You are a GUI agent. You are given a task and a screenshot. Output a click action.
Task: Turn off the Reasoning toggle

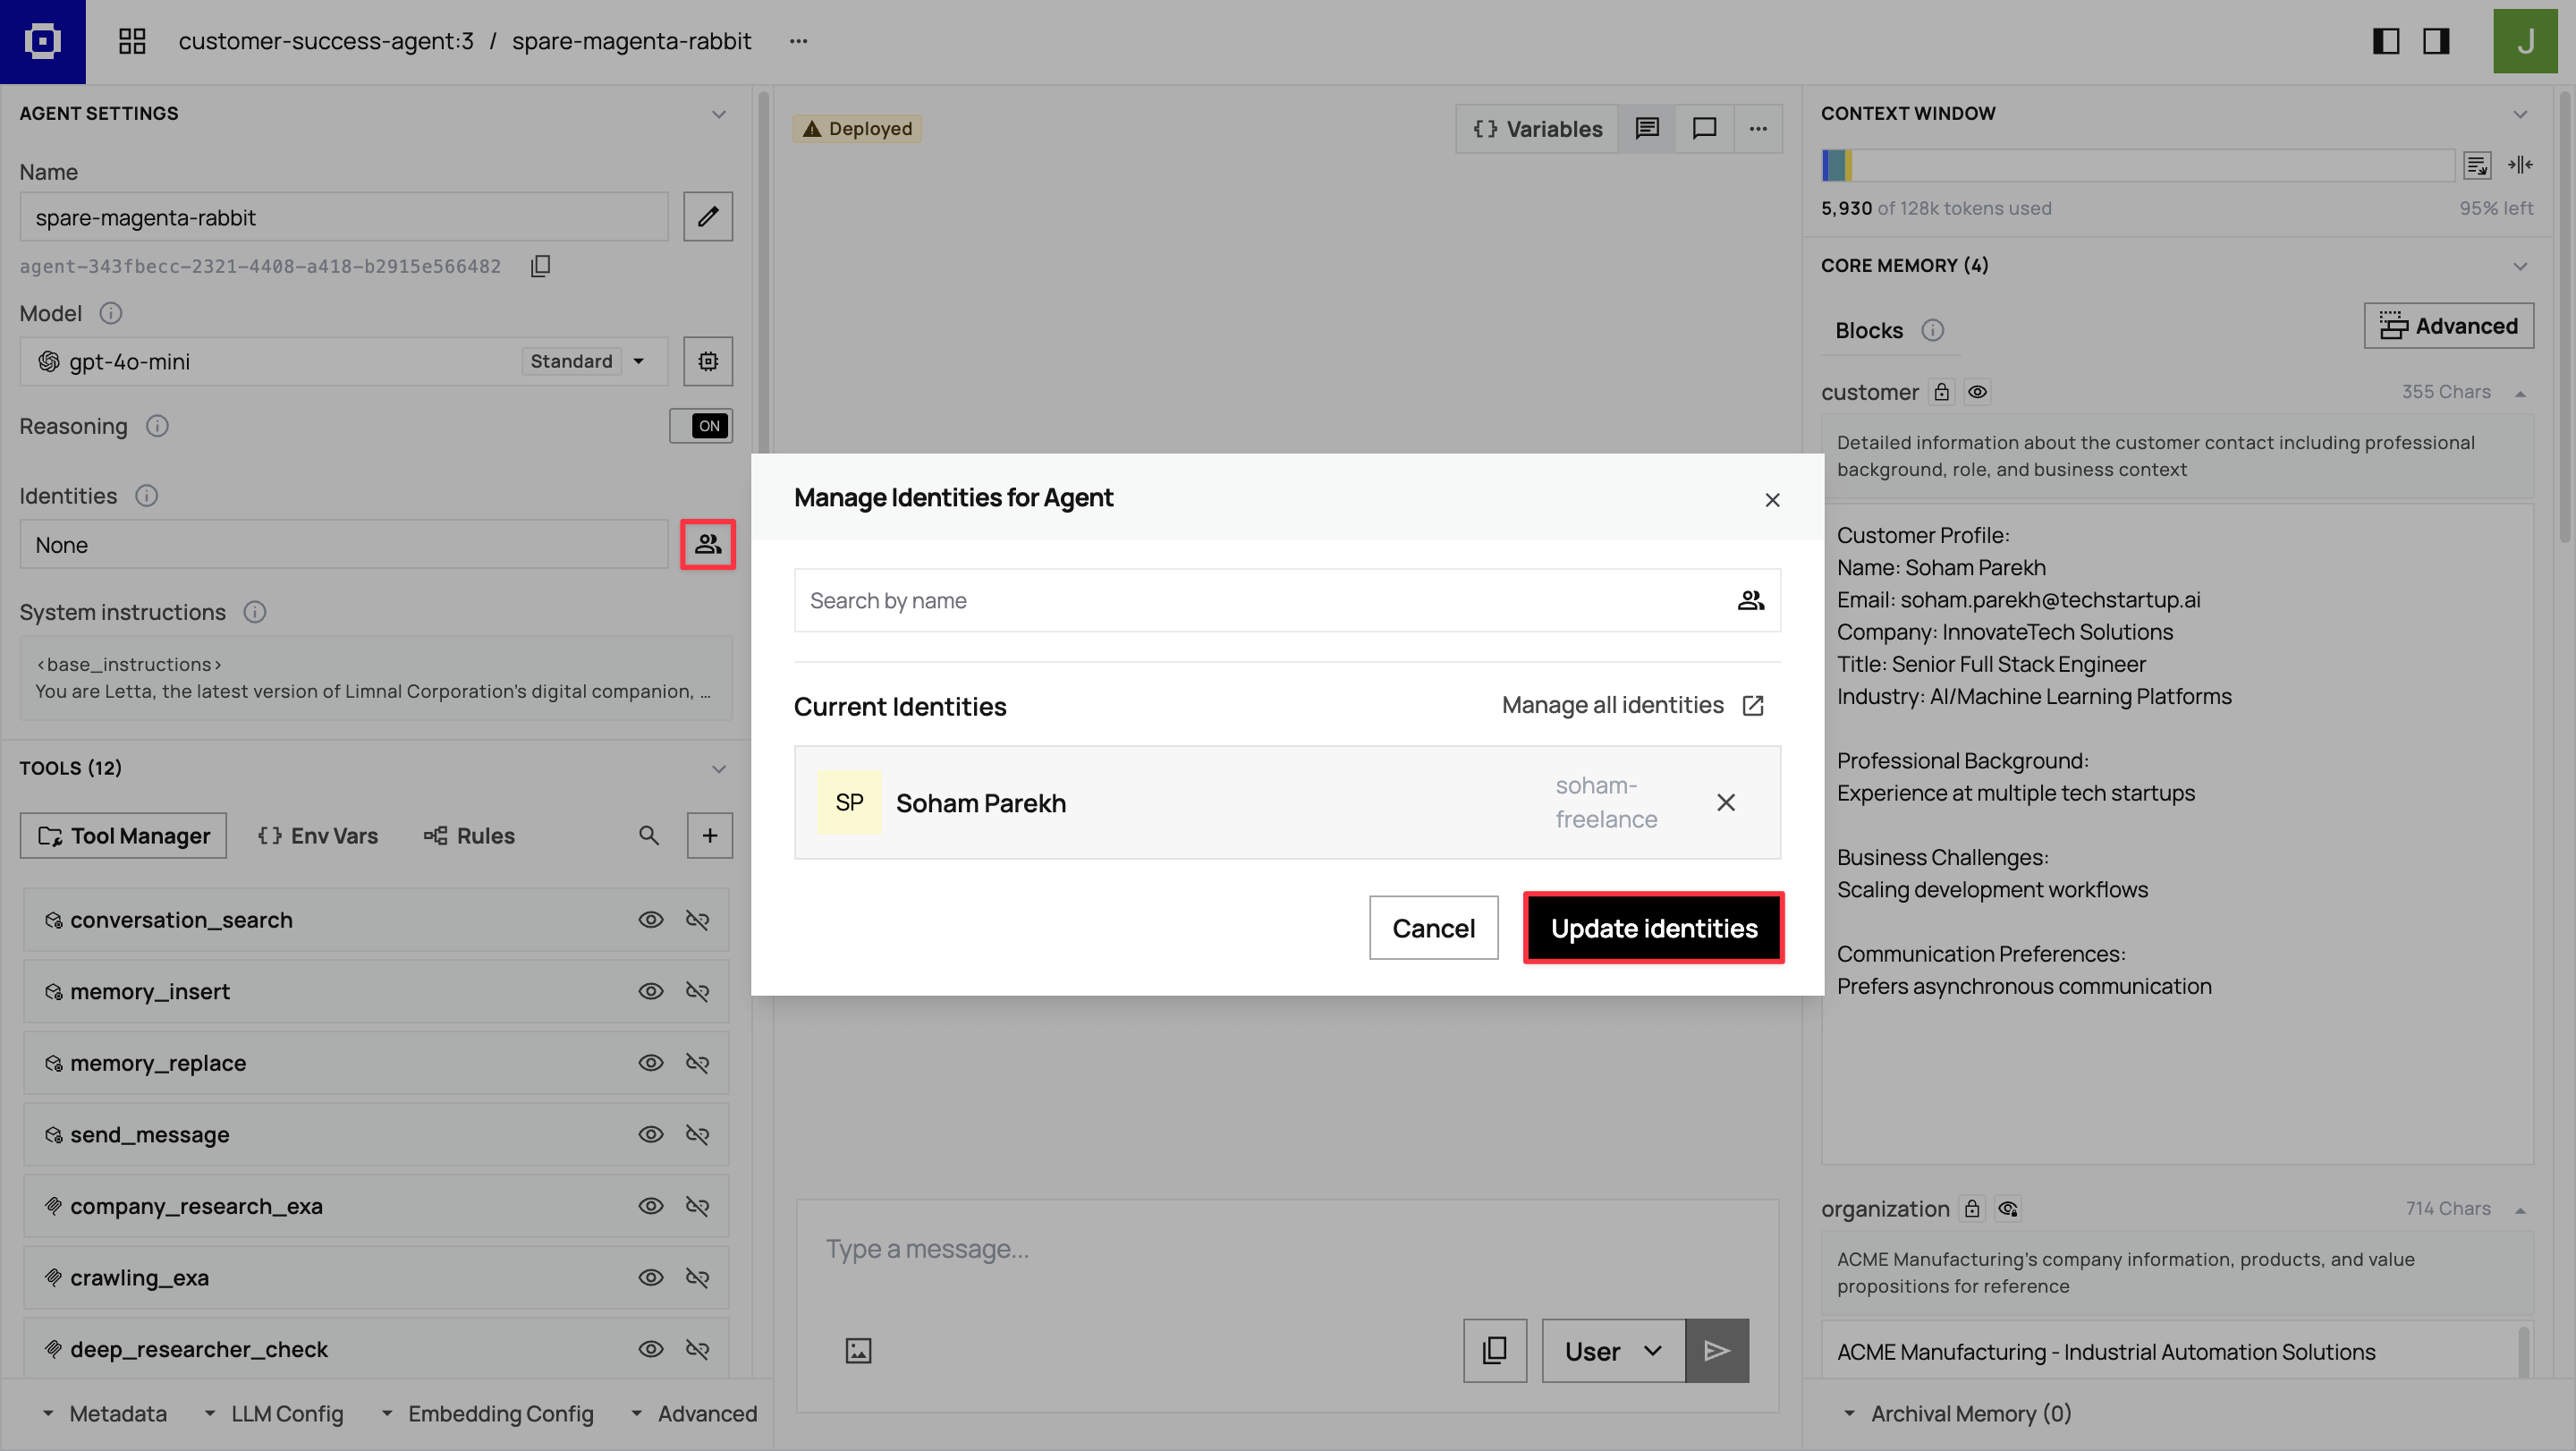[701, 425]
